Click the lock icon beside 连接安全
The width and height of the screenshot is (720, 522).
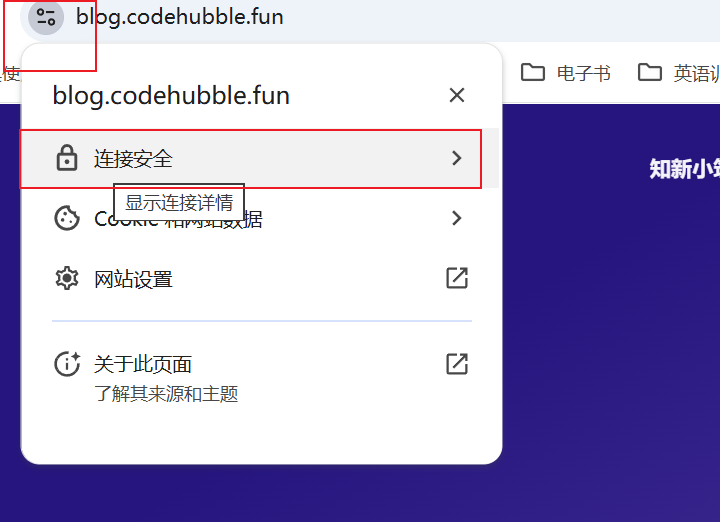[67, 158]
